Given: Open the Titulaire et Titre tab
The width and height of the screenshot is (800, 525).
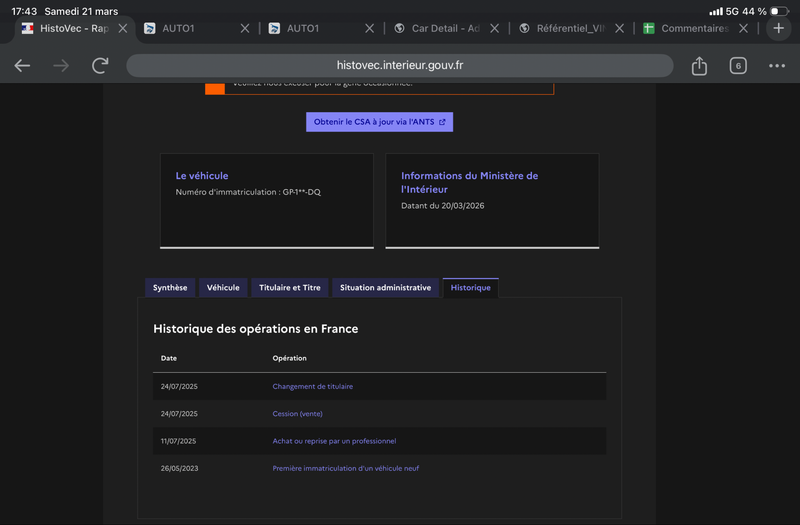Looking at the screenshot, I should 290,288.
